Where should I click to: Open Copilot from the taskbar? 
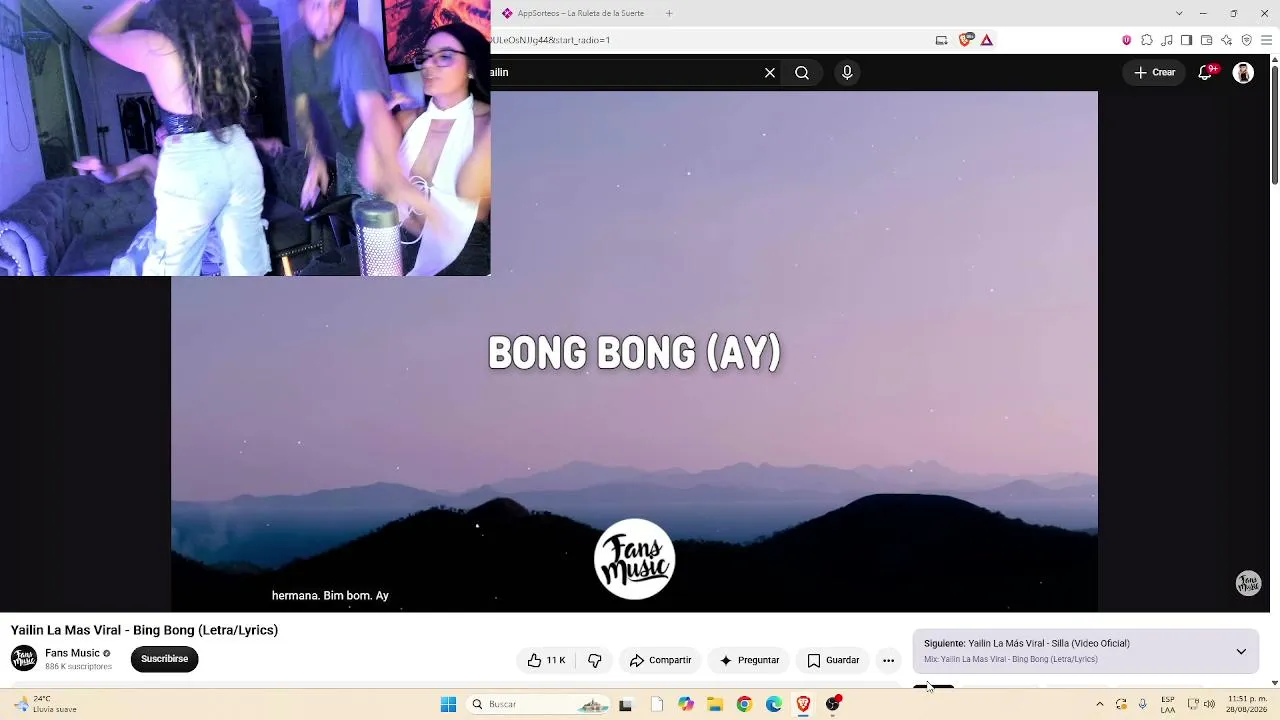pos(685,705)
